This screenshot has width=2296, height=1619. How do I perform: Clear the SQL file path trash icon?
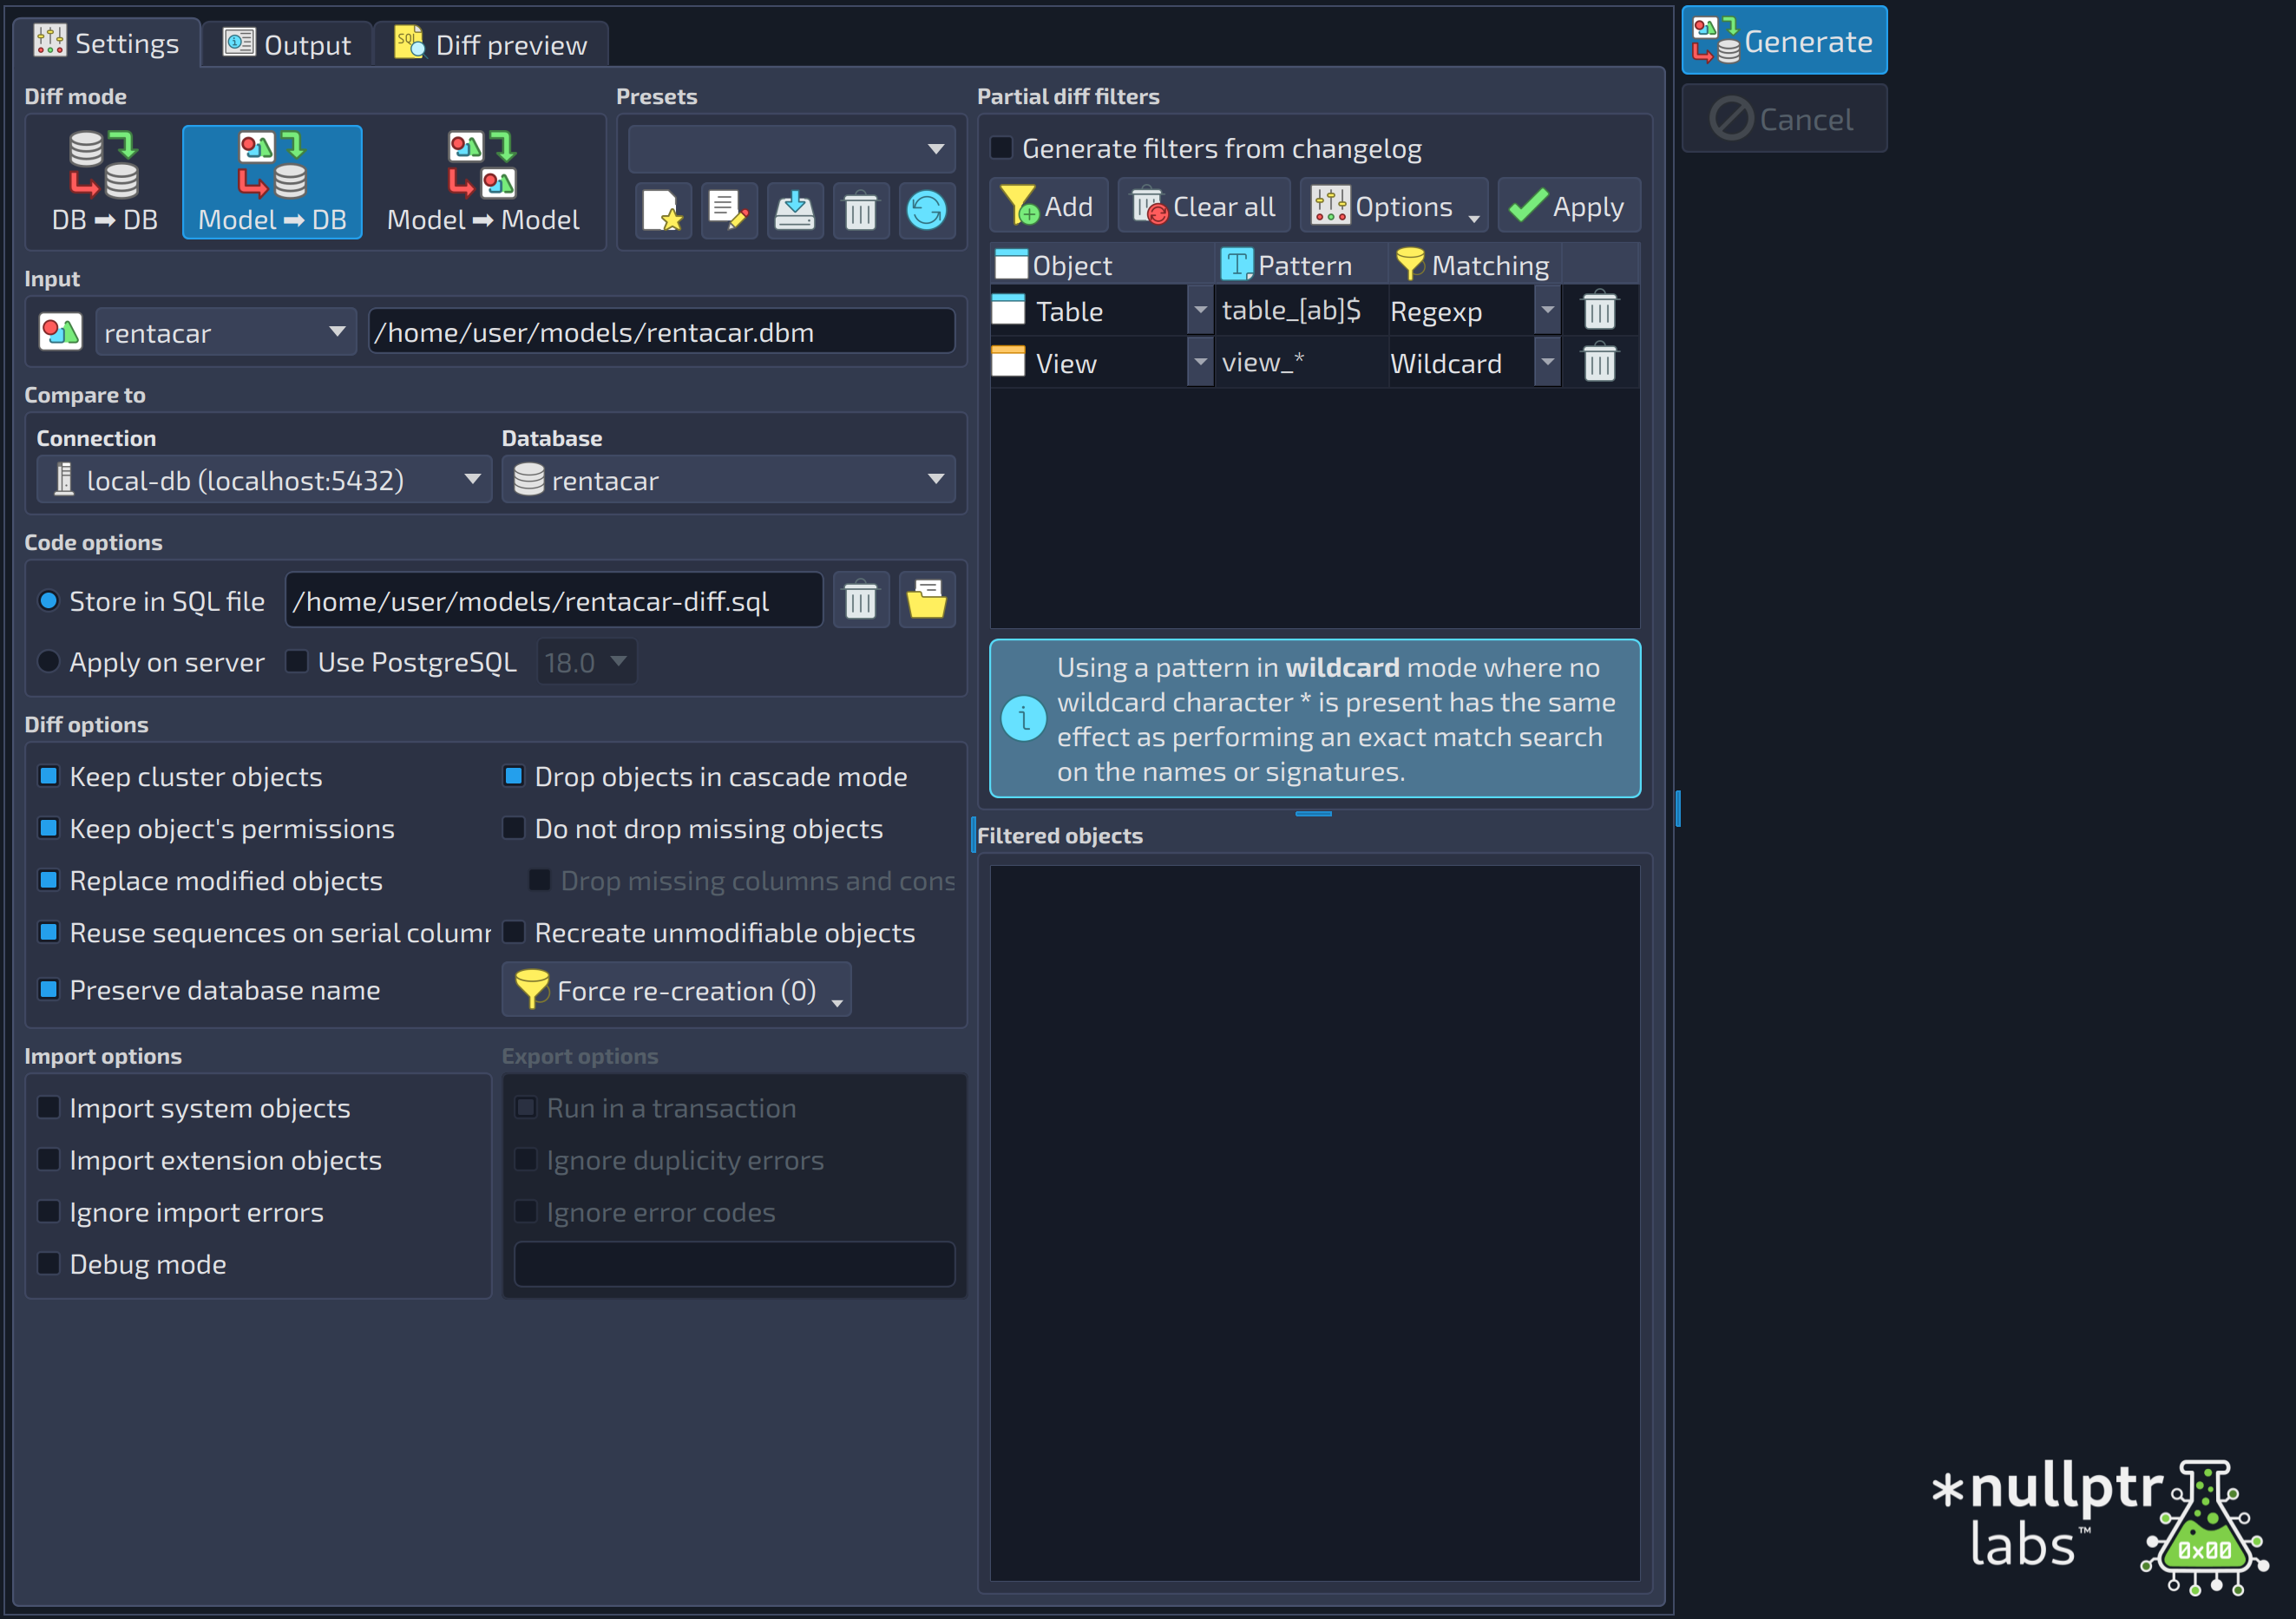(x=860, y=600)
